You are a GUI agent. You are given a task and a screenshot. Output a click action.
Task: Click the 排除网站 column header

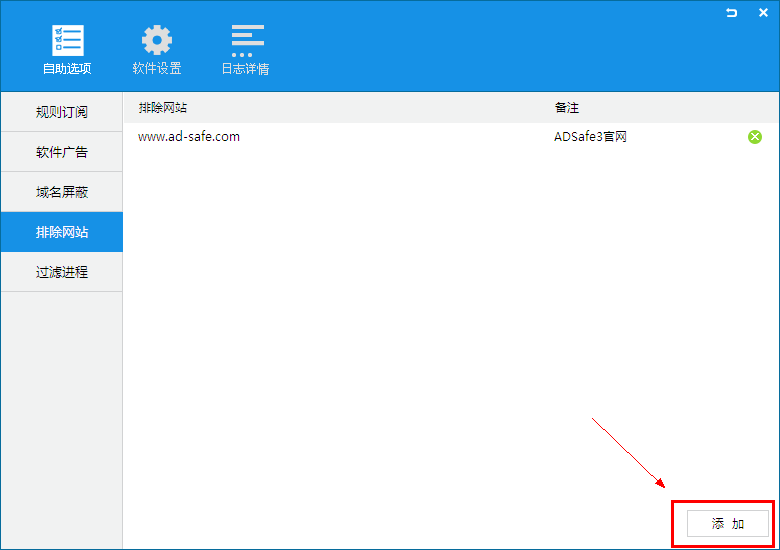163,108
